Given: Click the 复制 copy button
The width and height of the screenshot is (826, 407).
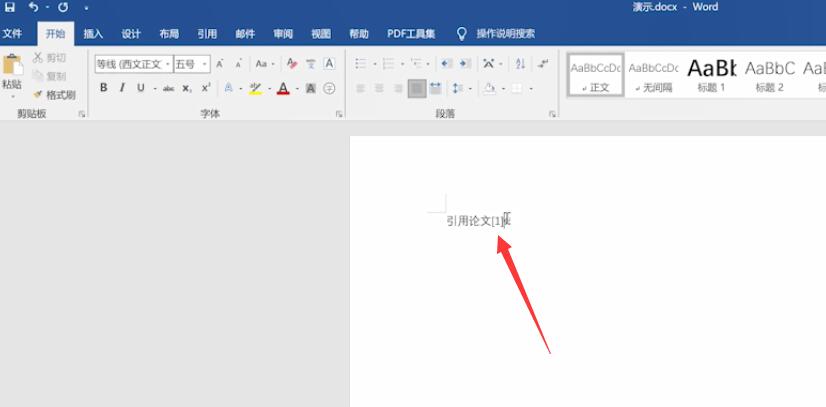Looking at the screenshot, I should (50, 76).
